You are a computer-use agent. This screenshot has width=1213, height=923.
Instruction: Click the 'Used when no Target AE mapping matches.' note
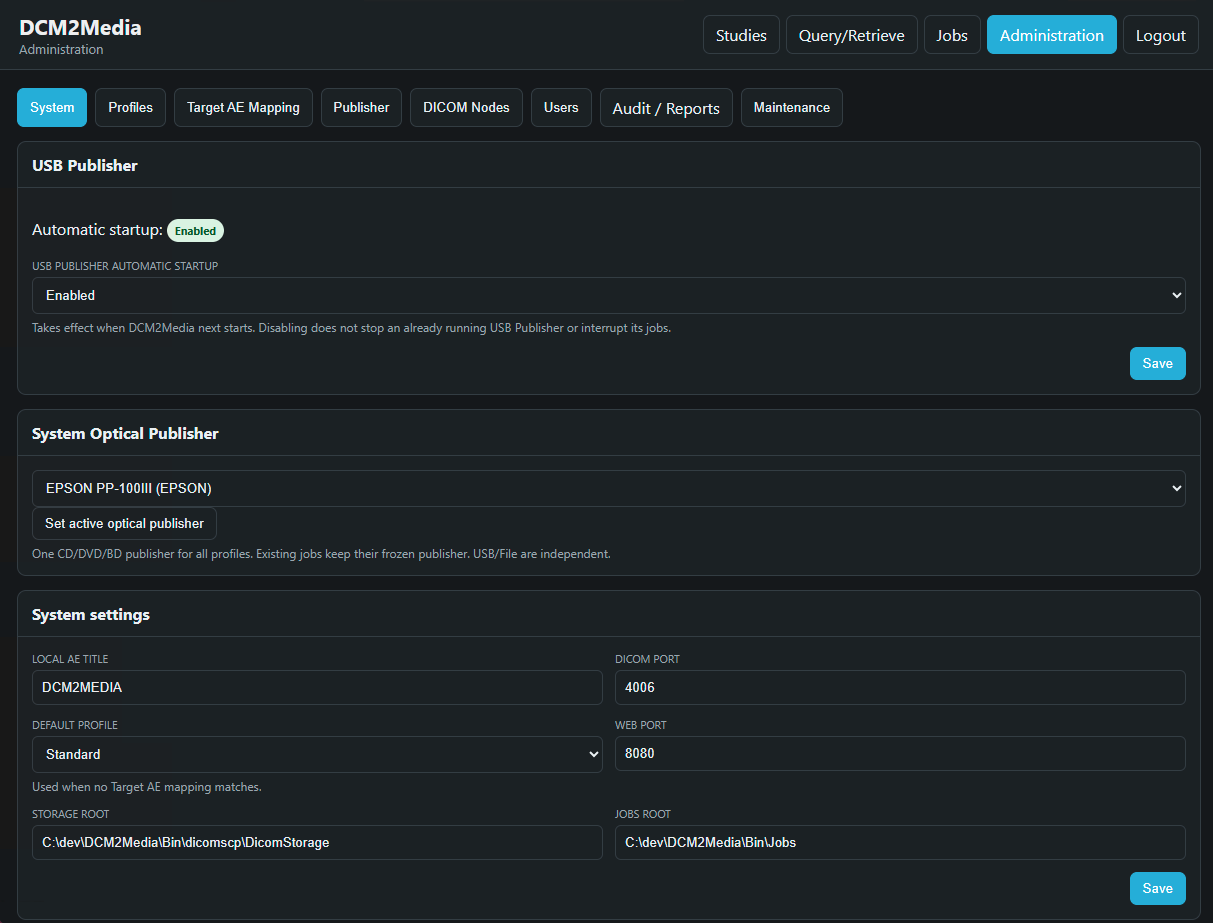(x=147, y=787)
